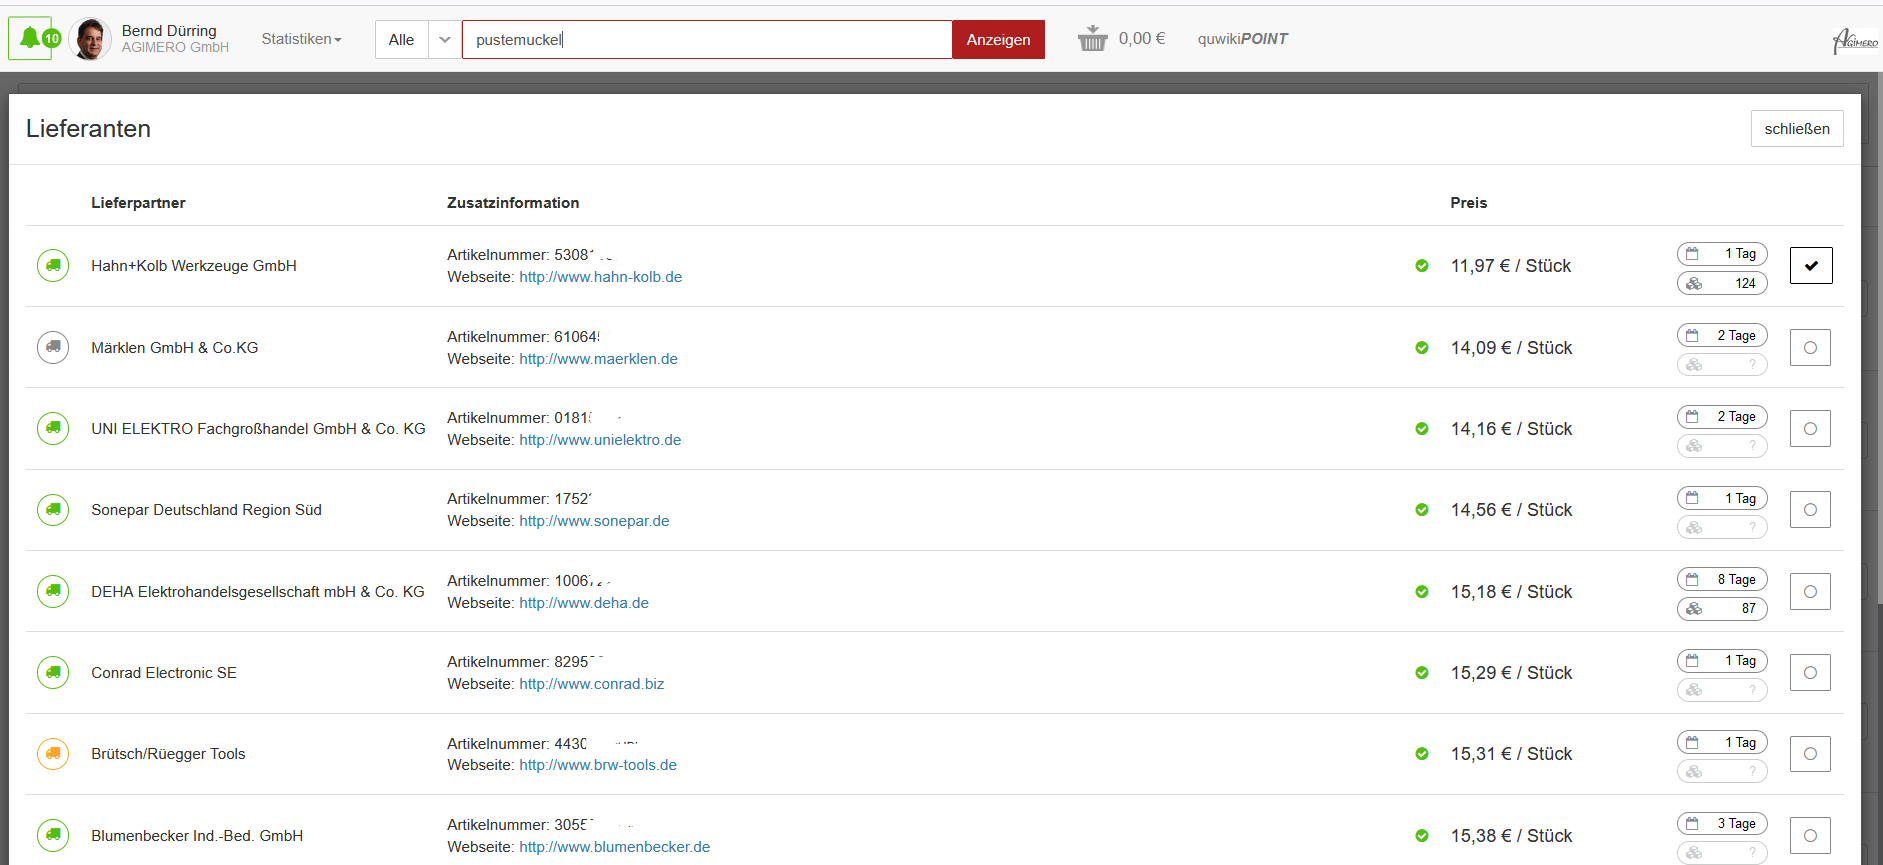The width and height of the screenshot is (1883, 865).
Task: Click the truck icon for Blumenbecker
Action: pos(53,835)
